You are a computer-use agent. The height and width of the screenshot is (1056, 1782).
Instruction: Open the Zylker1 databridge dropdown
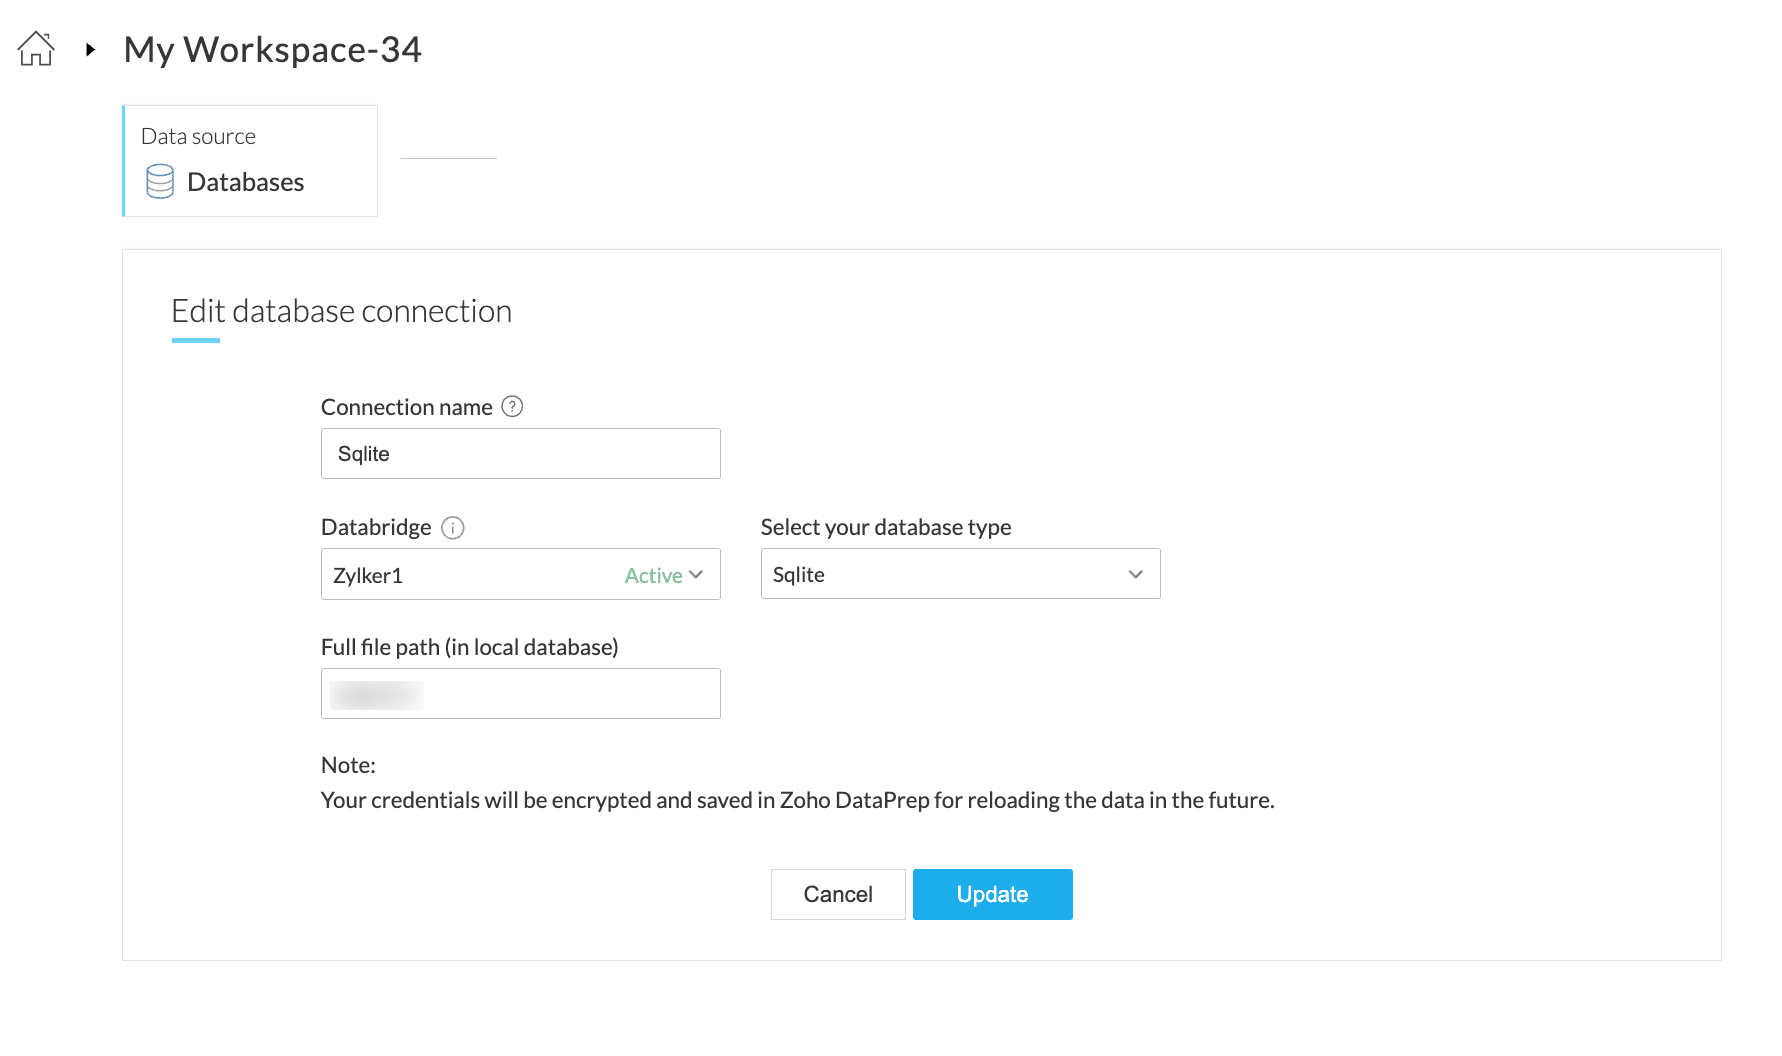click(470, 575)
